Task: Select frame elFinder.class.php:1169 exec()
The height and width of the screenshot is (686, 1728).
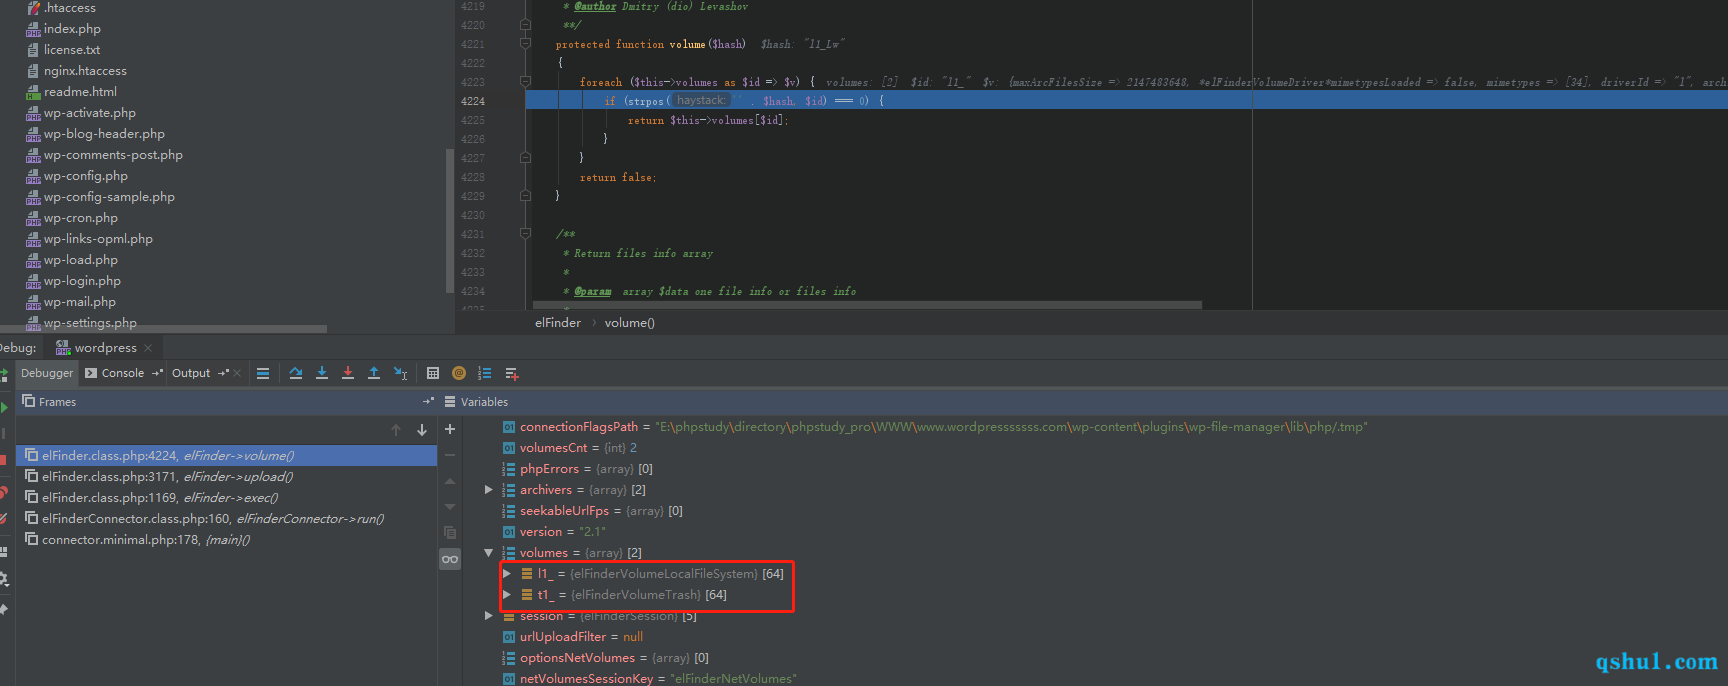Action: [226, 498]
